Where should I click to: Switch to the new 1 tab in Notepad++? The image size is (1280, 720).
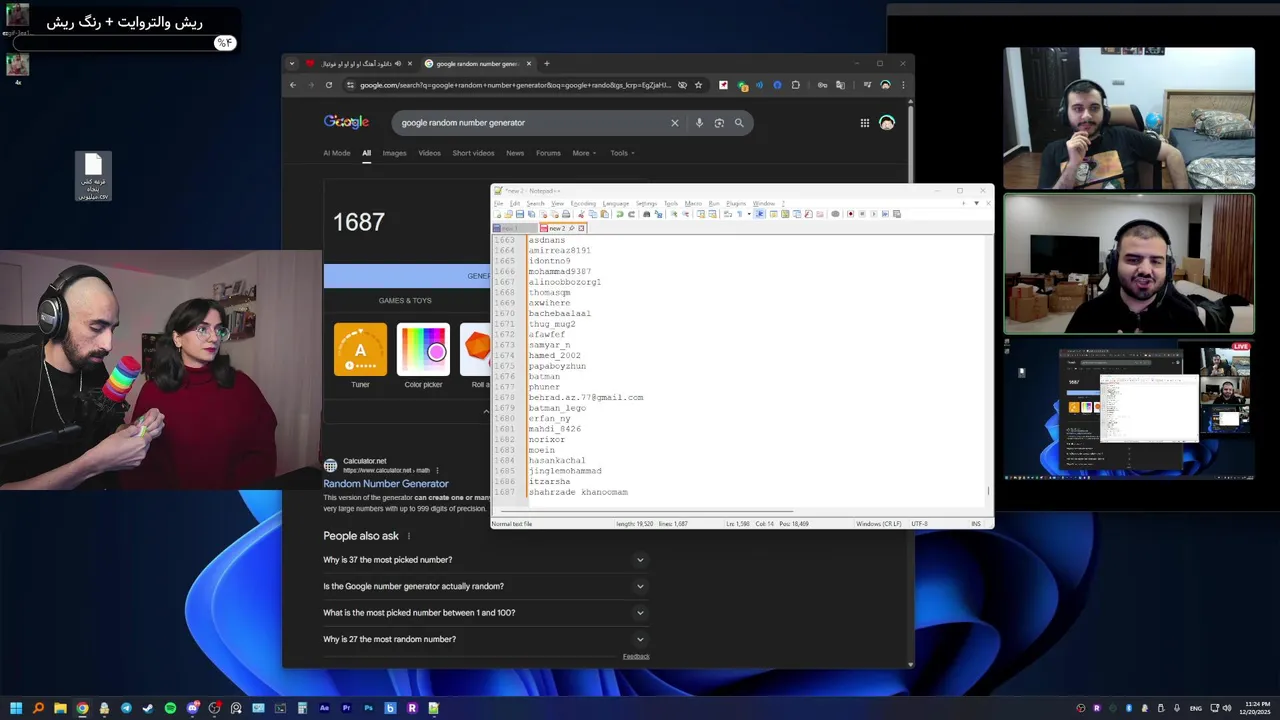pos(514,229)
